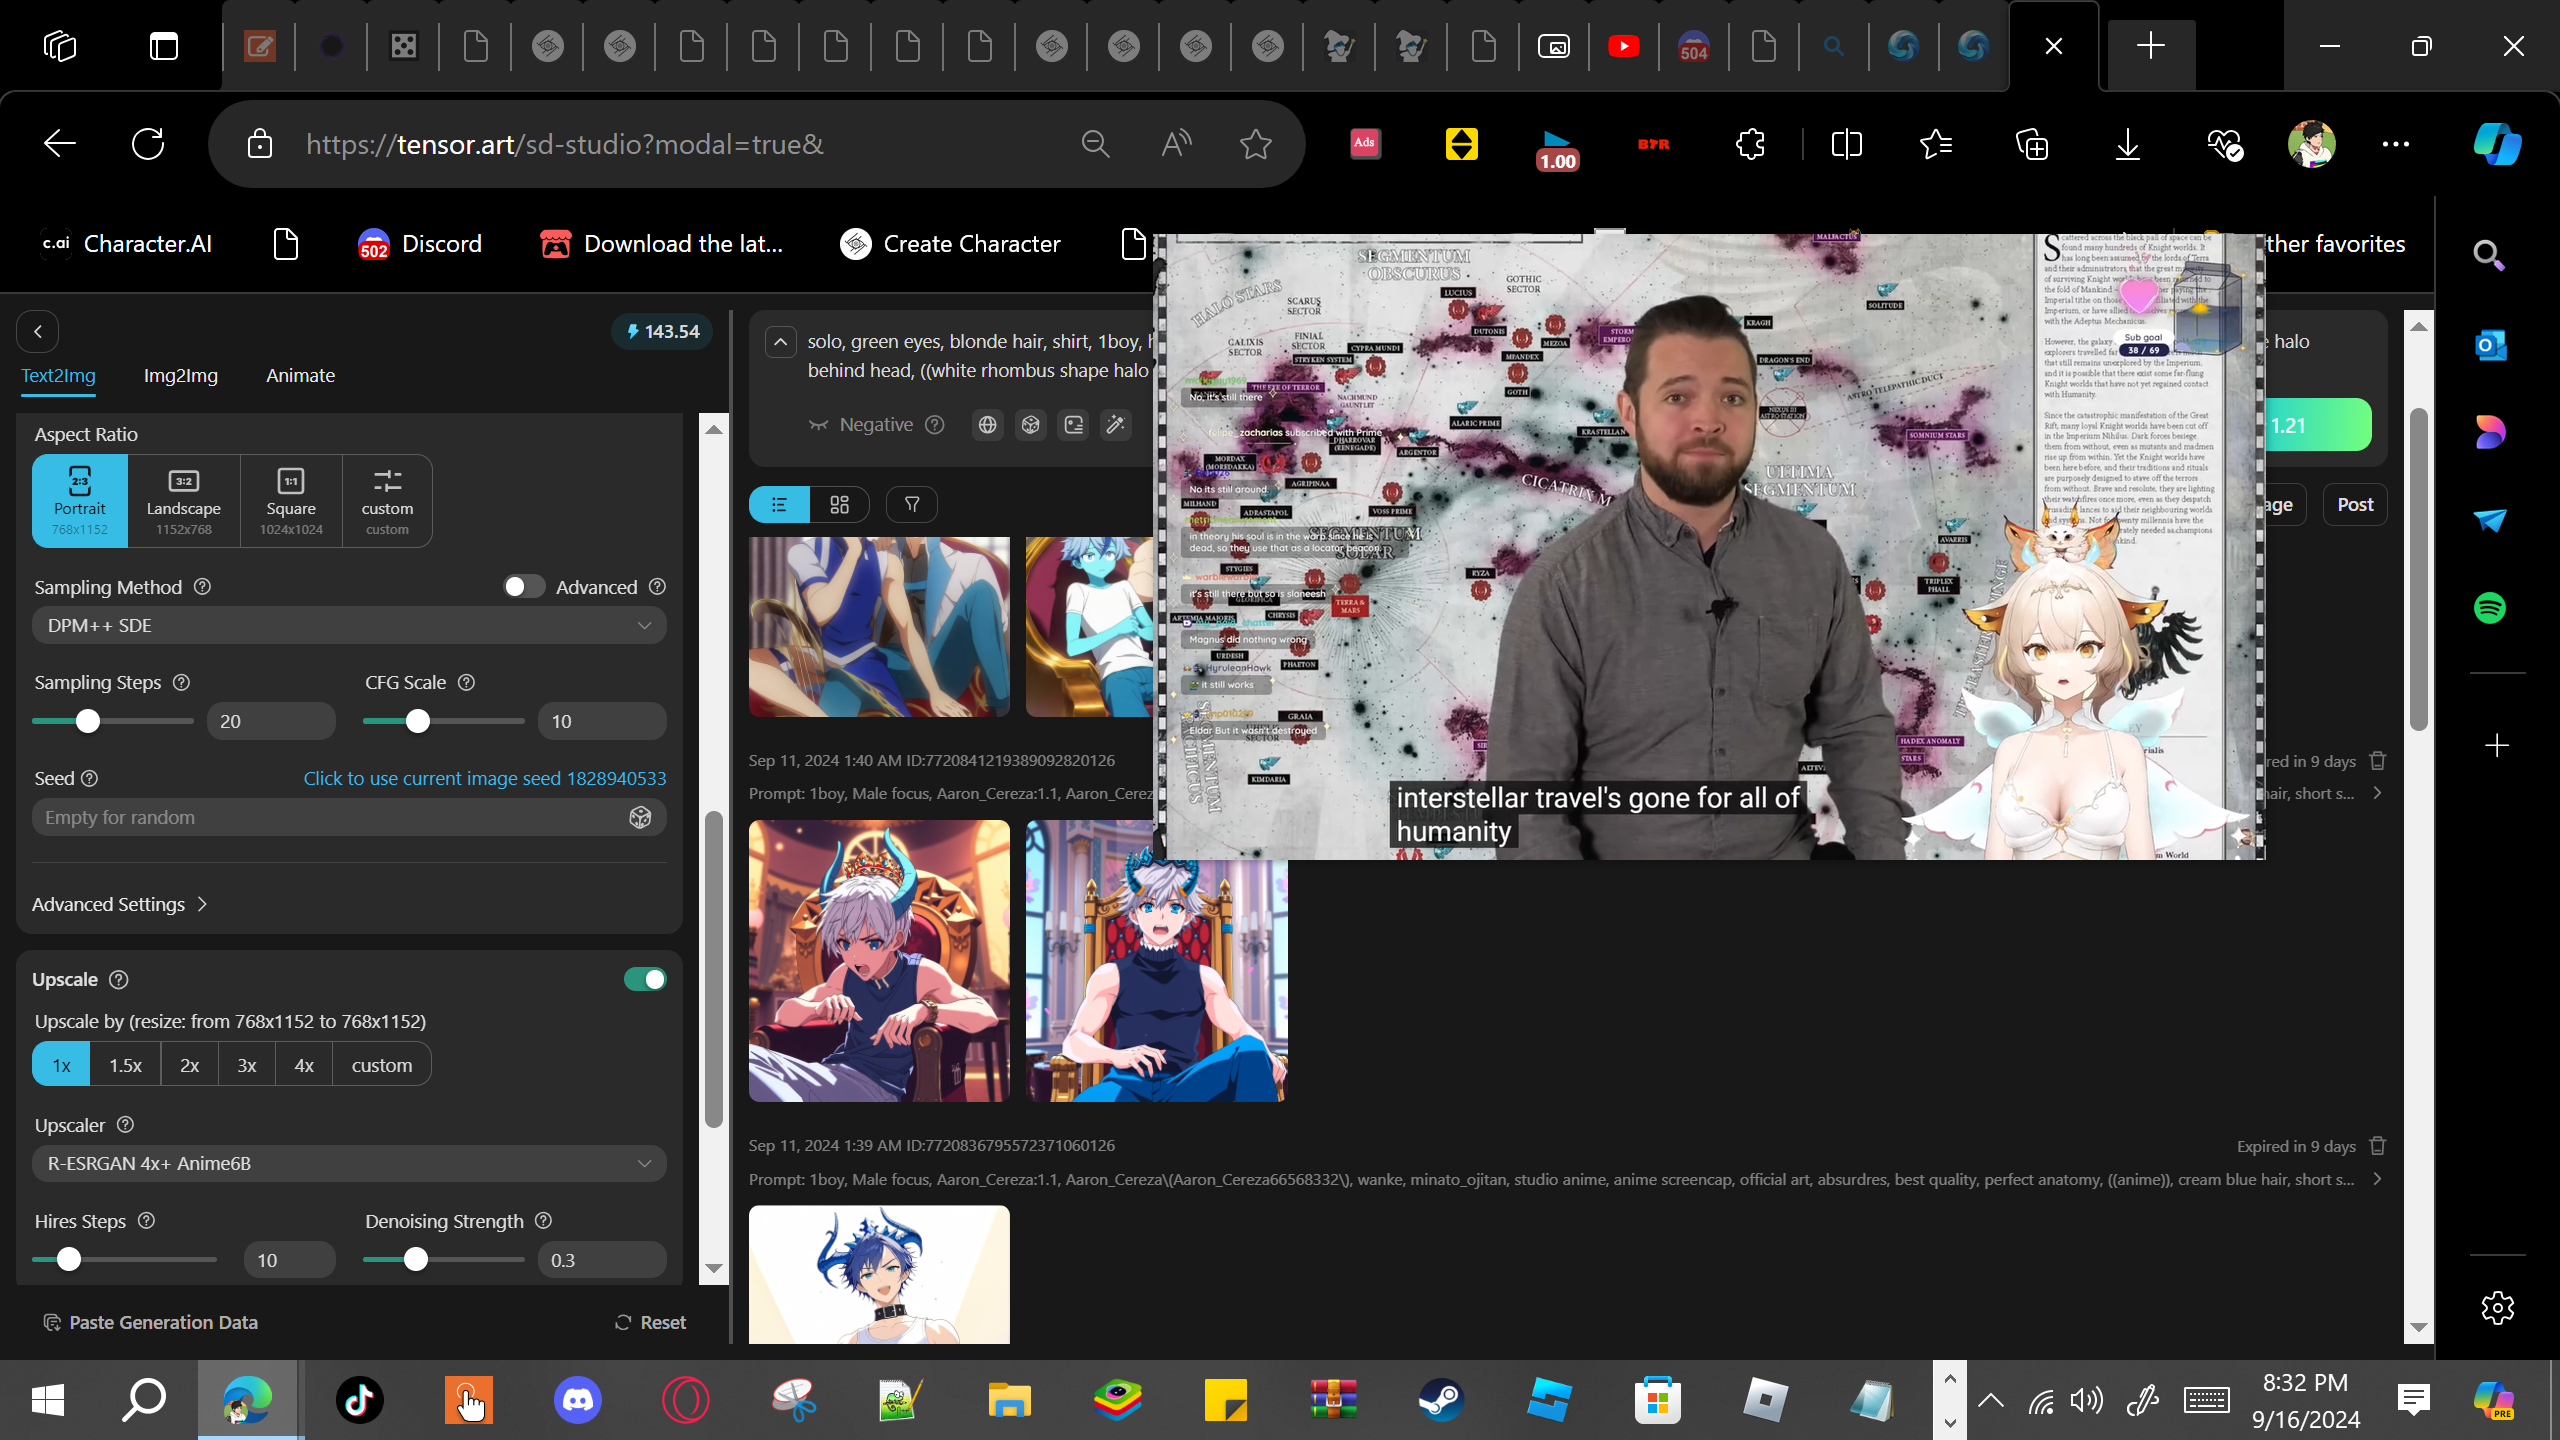Screen dimensions: 2560x1440
Task: Select Portrait 768x1152 aspect ratio
Action: 80,501
